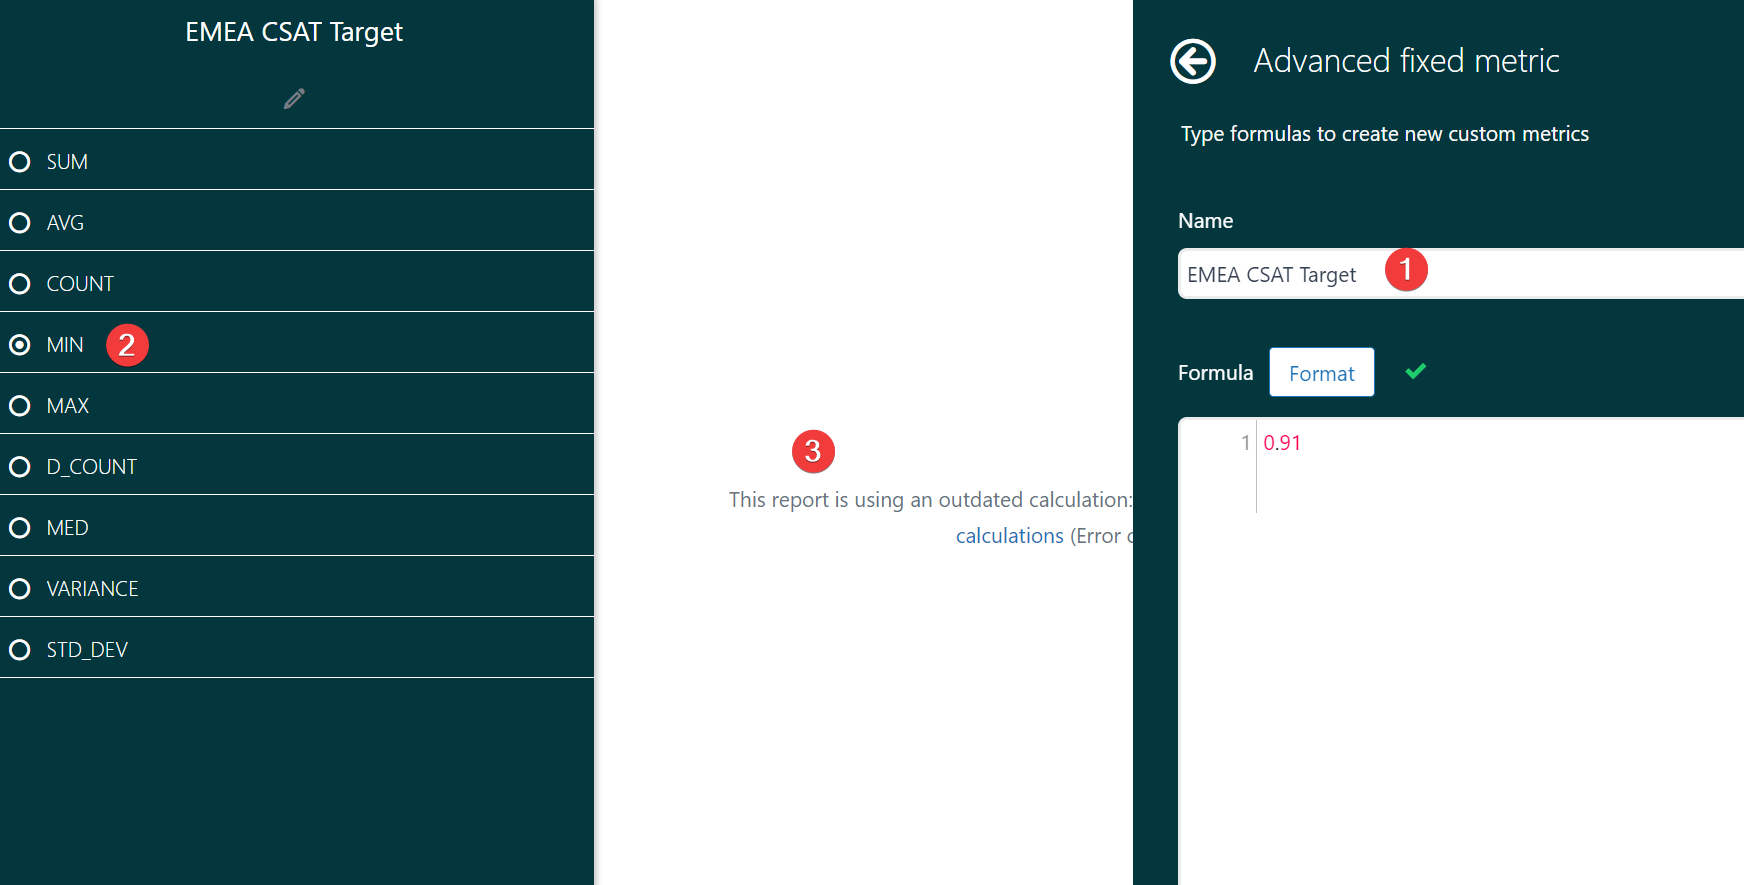Click red badge number 1 beside name field
This screenshot has width=1744, height=885.
(x=1405, y=270)
